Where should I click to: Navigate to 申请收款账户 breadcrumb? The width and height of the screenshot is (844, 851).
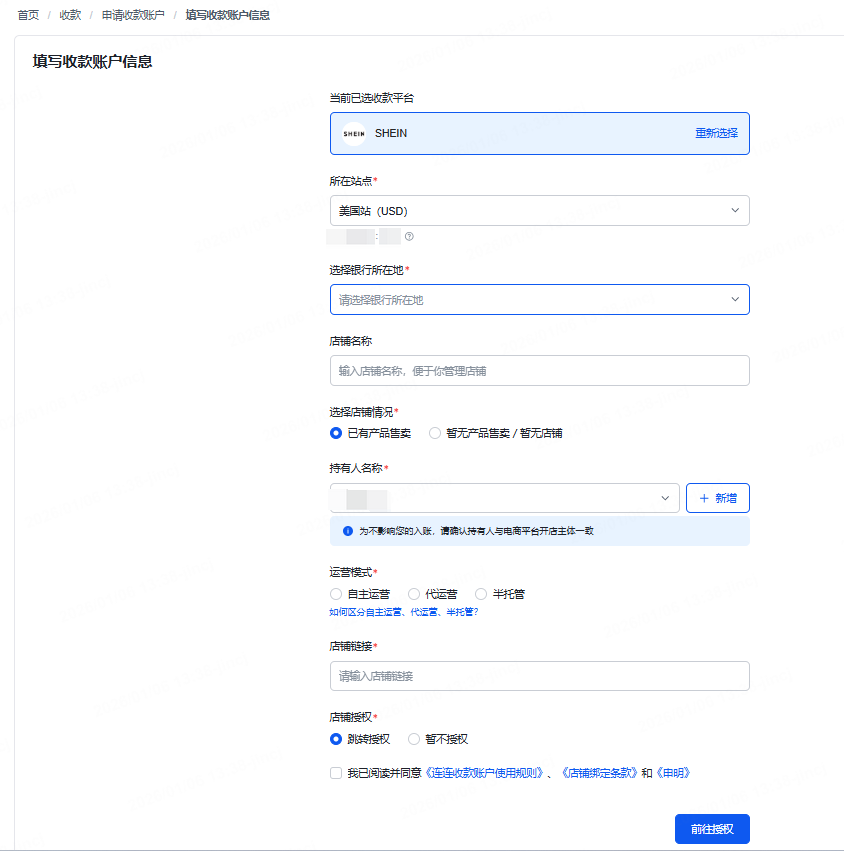(x=133, y=15)
